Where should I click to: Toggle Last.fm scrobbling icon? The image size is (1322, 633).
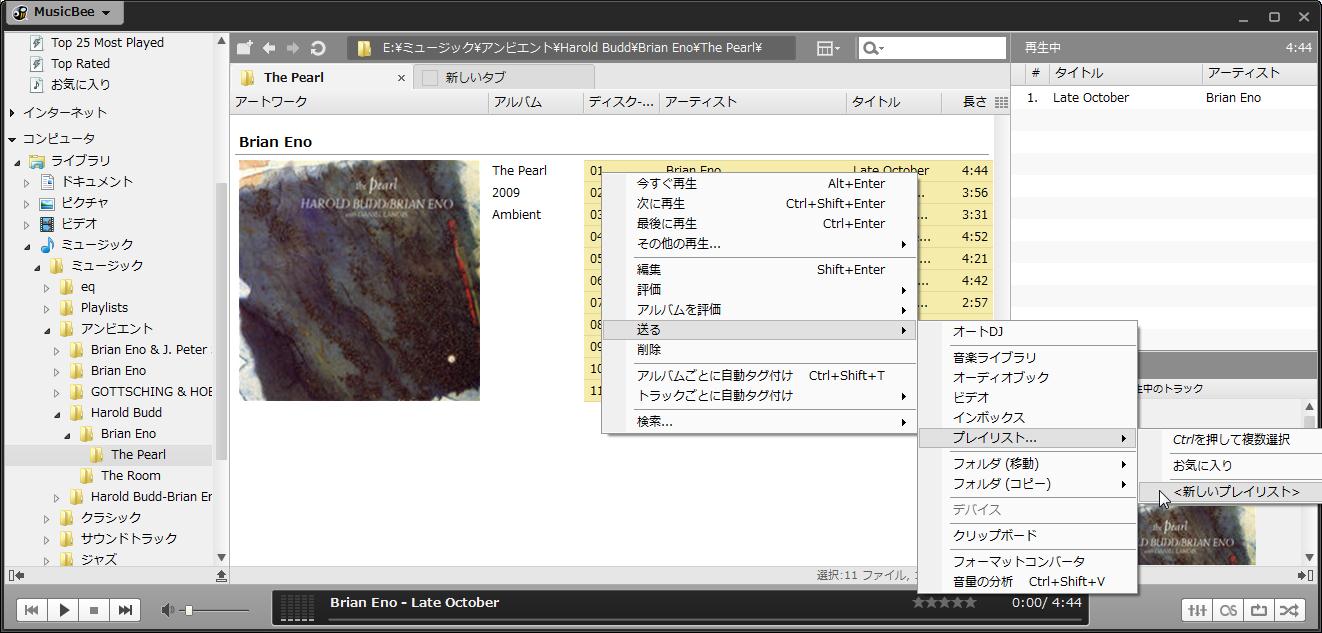tap(1228, 610)
